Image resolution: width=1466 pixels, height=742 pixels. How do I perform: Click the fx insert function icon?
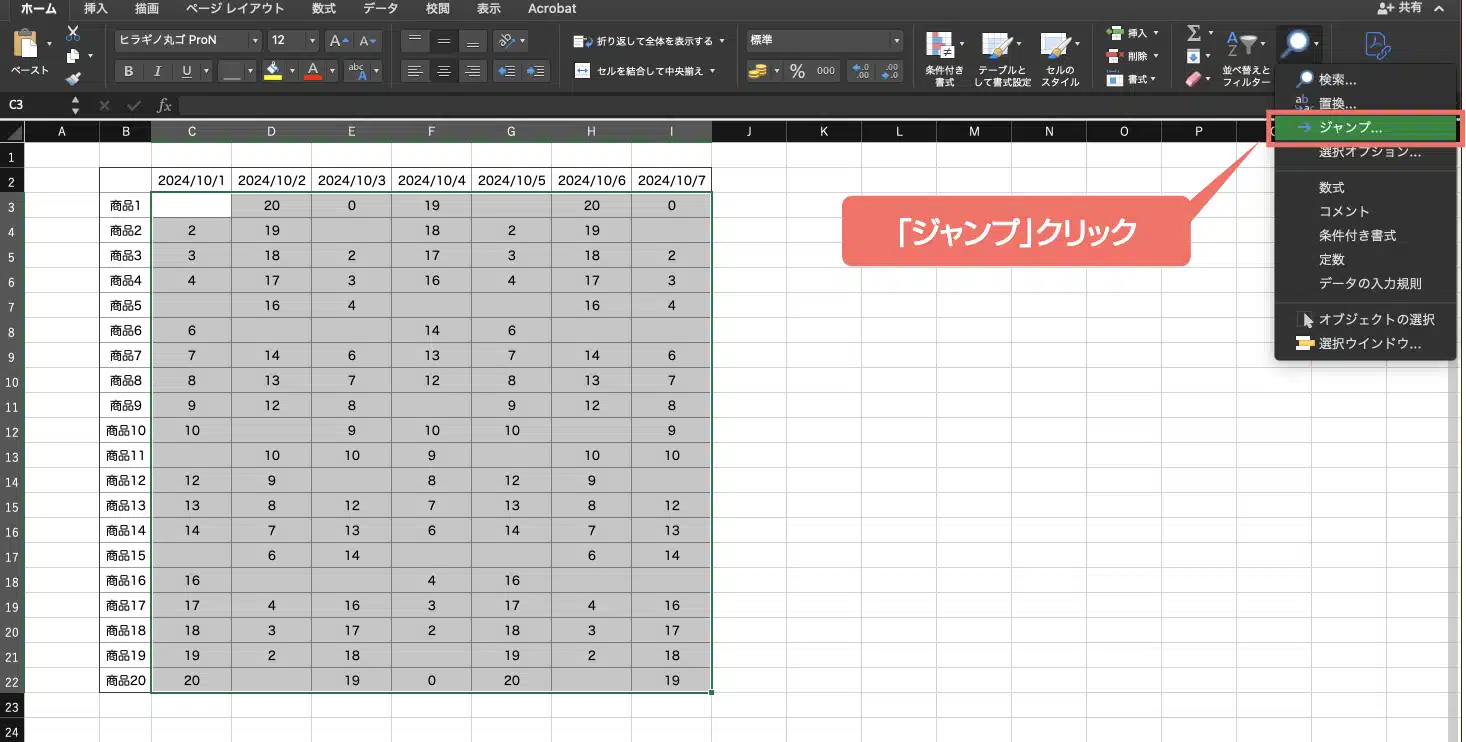tap(165, 105)
